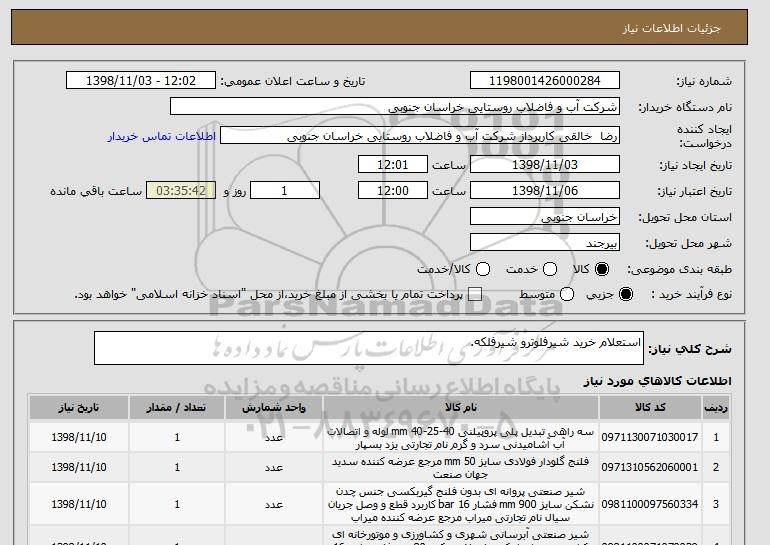Click the need date cell in row 1

pyautogui.click(x=79, y=437)
